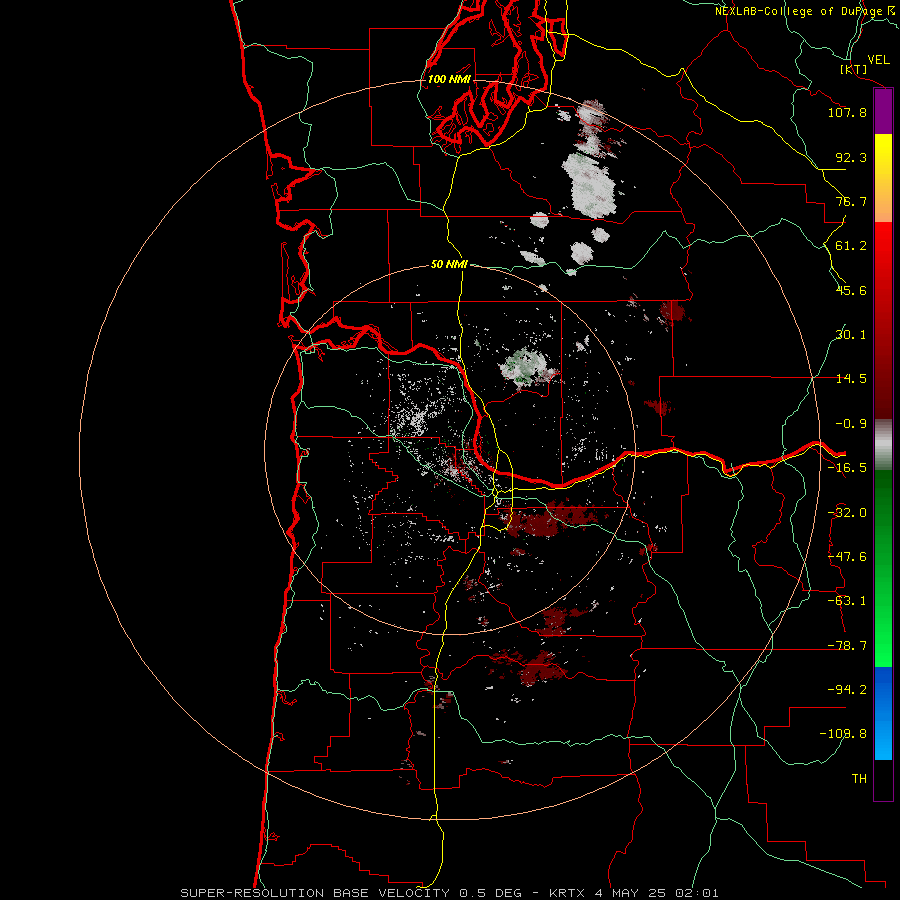Click the NEXLAB-College of DuPage credit text
This screenshot has height=900, width=900.
pyautogui.click(x=804, y=11)
